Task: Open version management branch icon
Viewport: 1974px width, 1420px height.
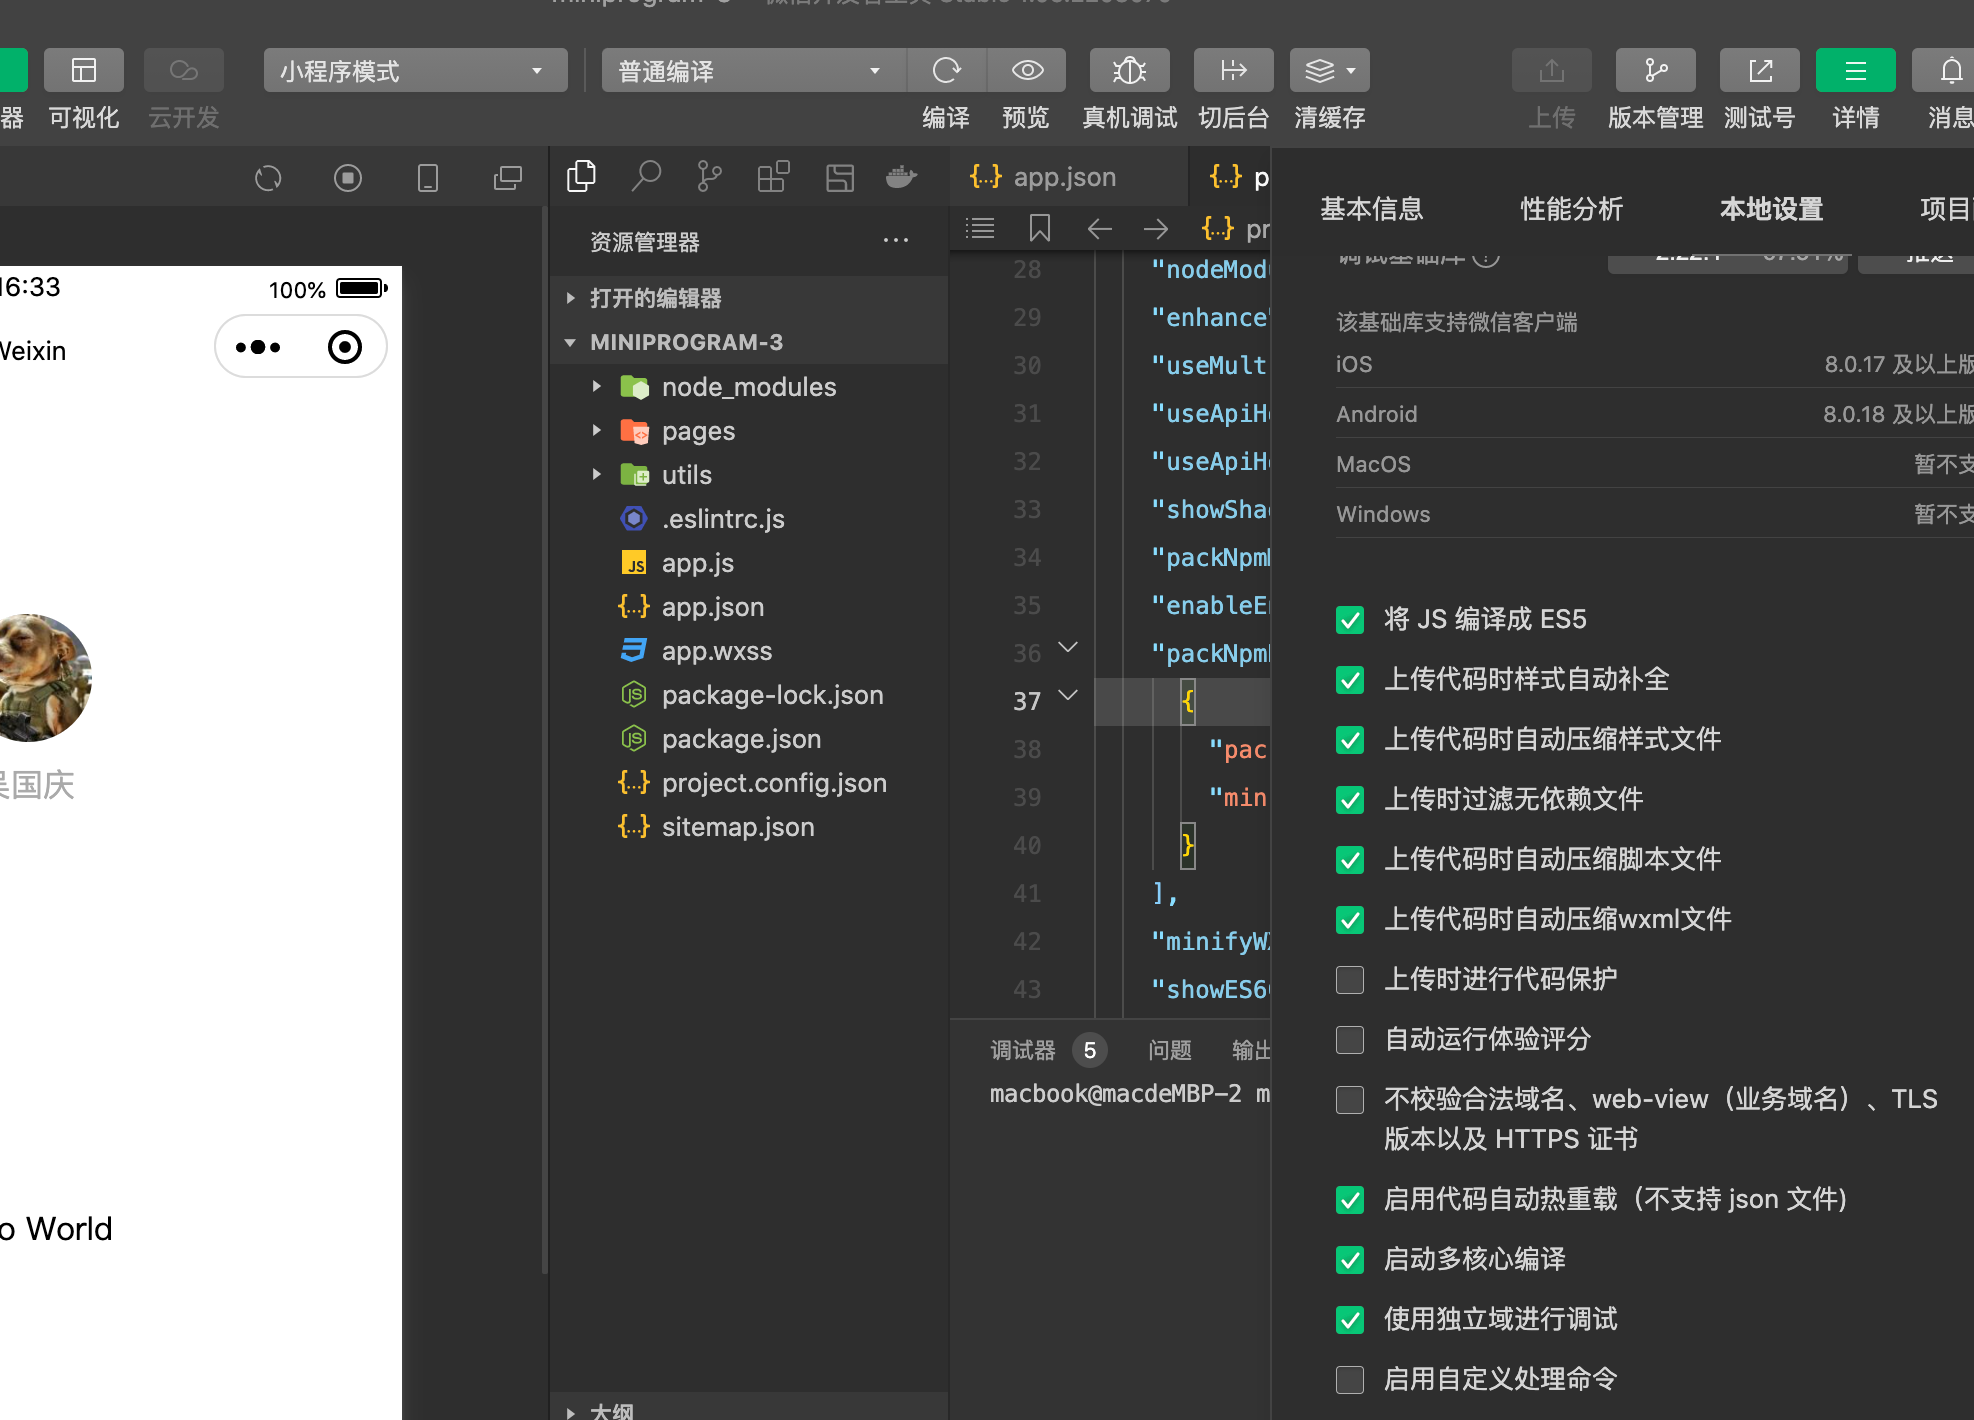Action: click(x=1656, y=71)
